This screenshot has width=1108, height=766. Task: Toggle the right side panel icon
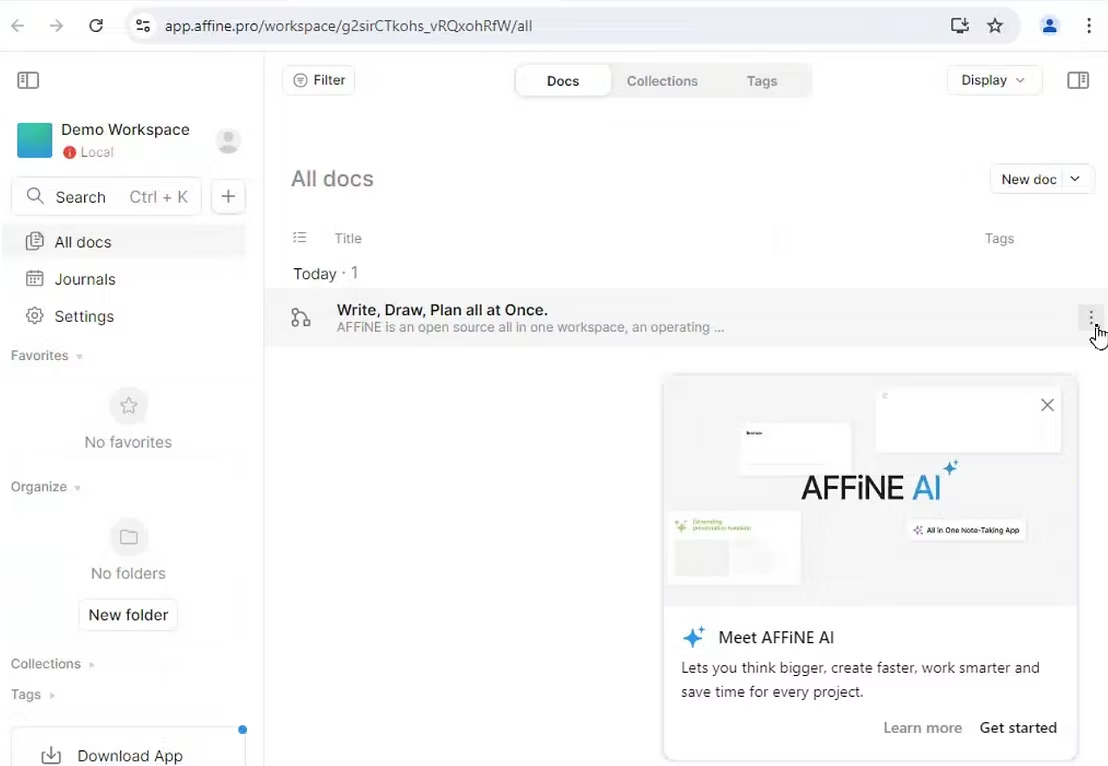click(1077, 79)
